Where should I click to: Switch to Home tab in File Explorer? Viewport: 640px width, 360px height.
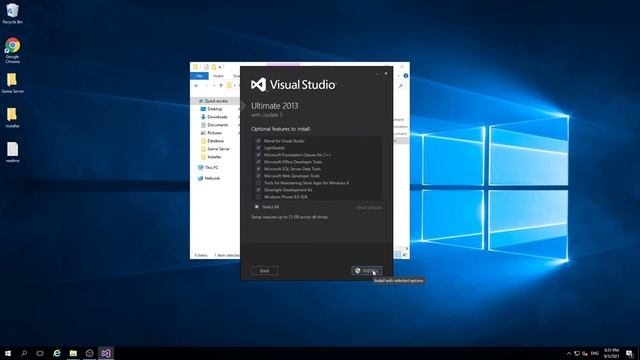[x=218, y=76]
